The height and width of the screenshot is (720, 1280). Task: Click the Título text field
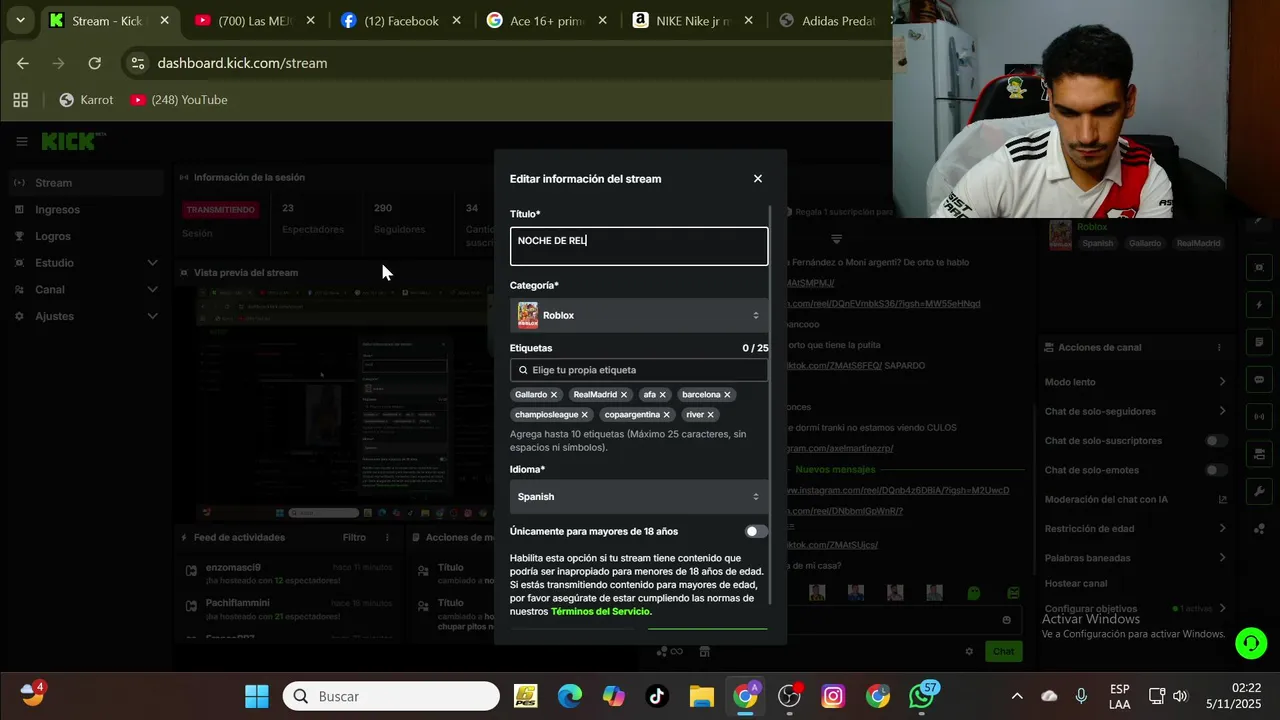tap(639, 246)
